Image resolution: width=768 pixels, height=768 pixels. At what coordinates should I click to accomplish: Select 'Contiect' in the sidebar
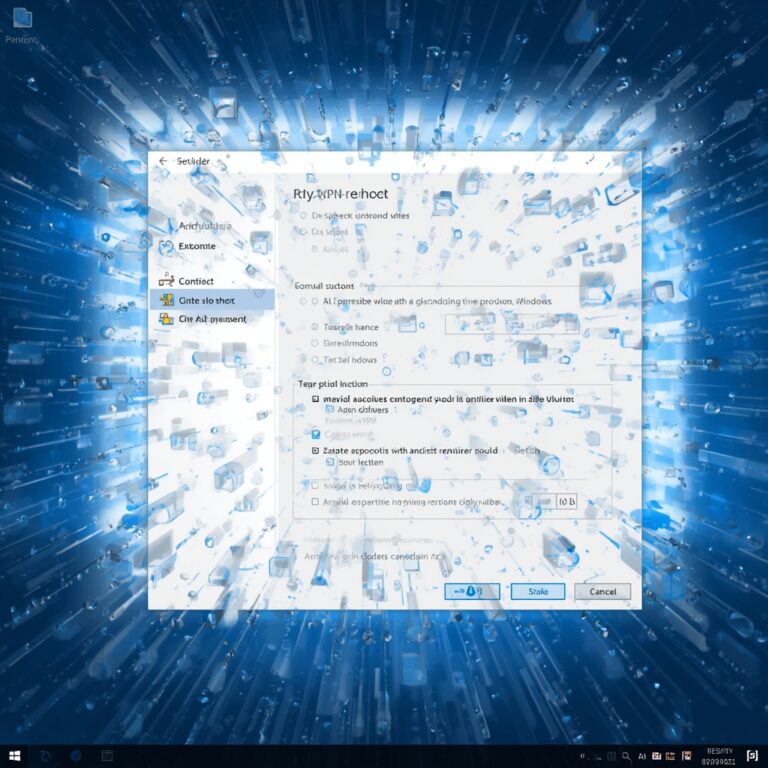coord(196,281)
